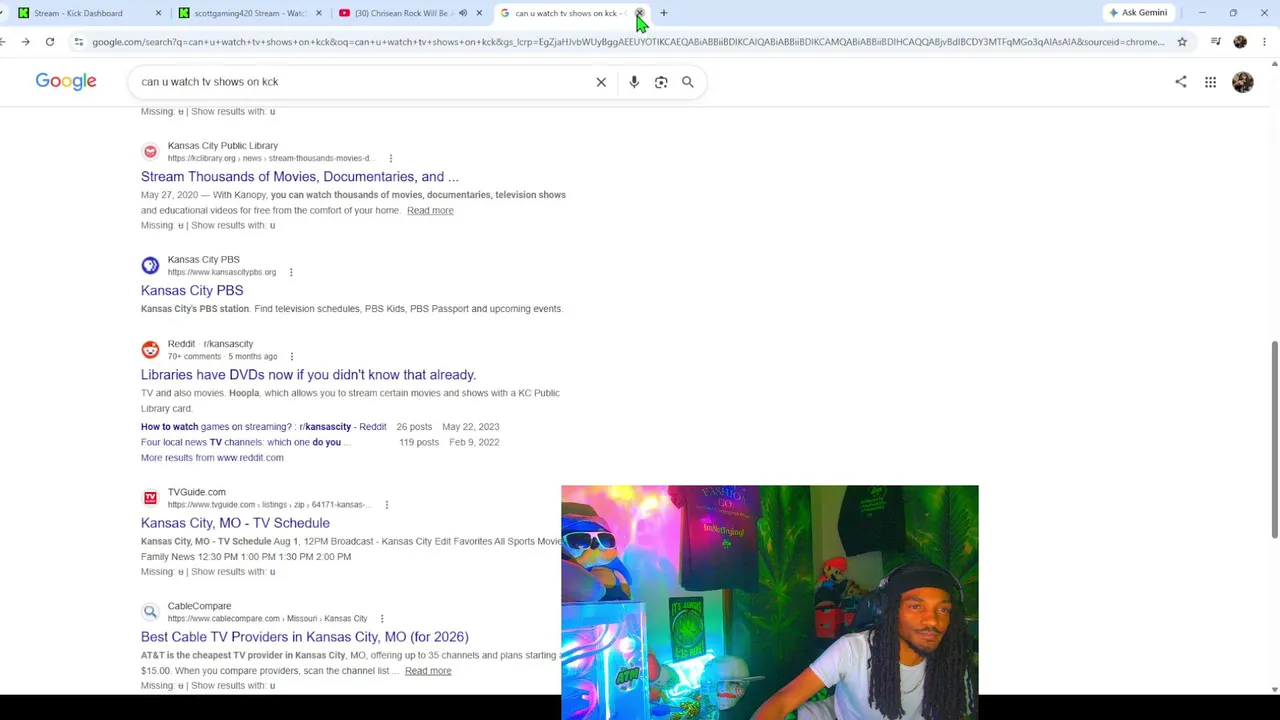Open 'More results from www.reddit.com'

[212, 458]
